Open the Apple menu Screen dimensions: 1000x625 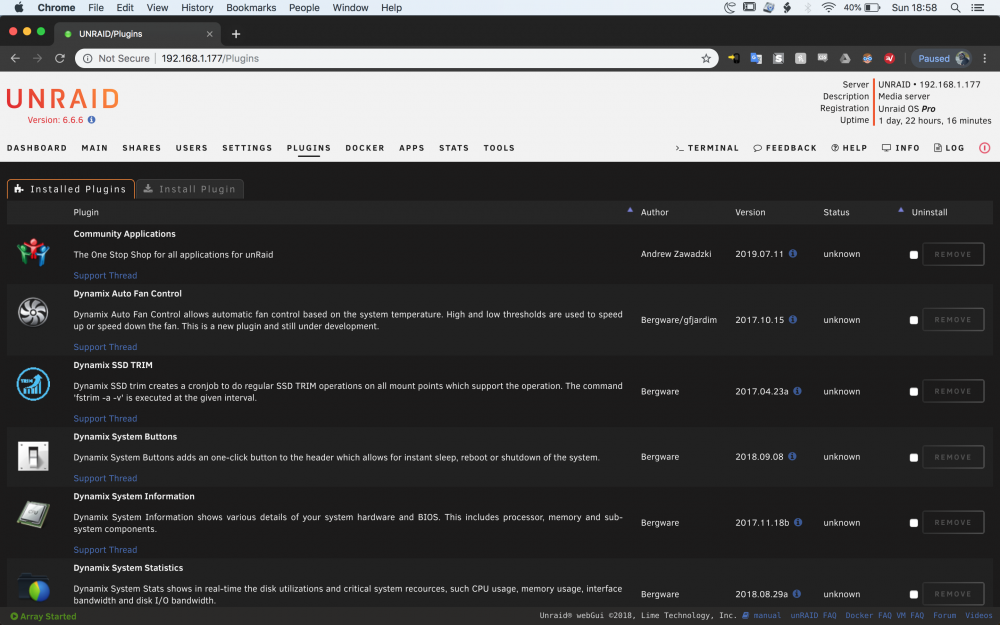click(x=18, y=8)
